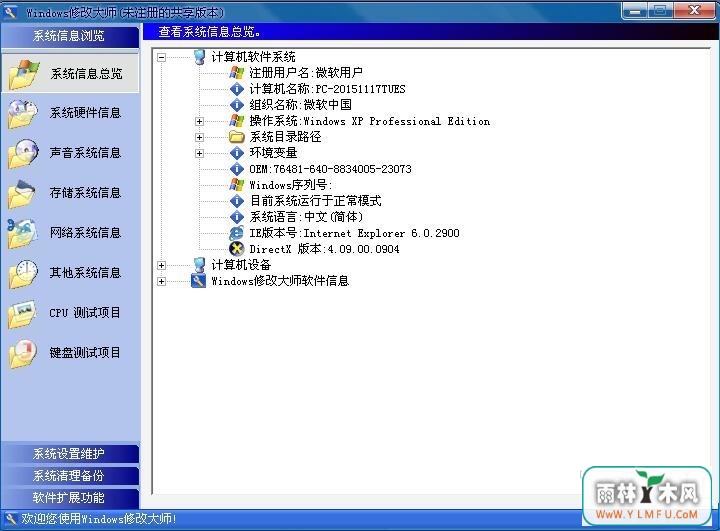
Task: Click computer icon beside 计算机设备
Action: 199,265
